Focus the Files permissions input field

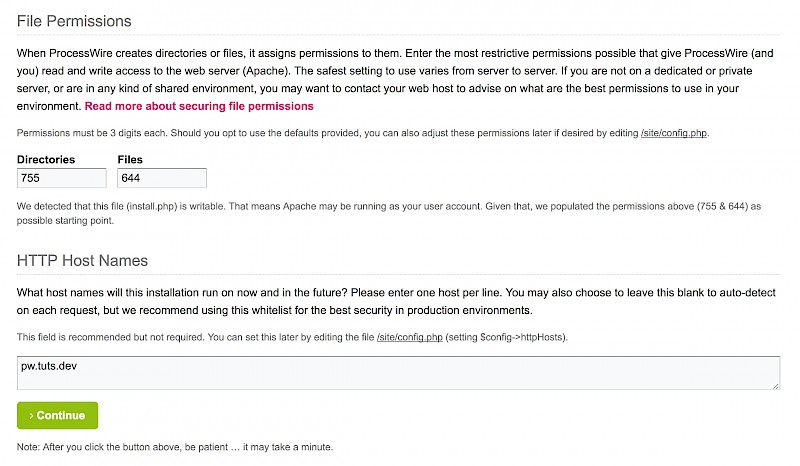point(162,178)
